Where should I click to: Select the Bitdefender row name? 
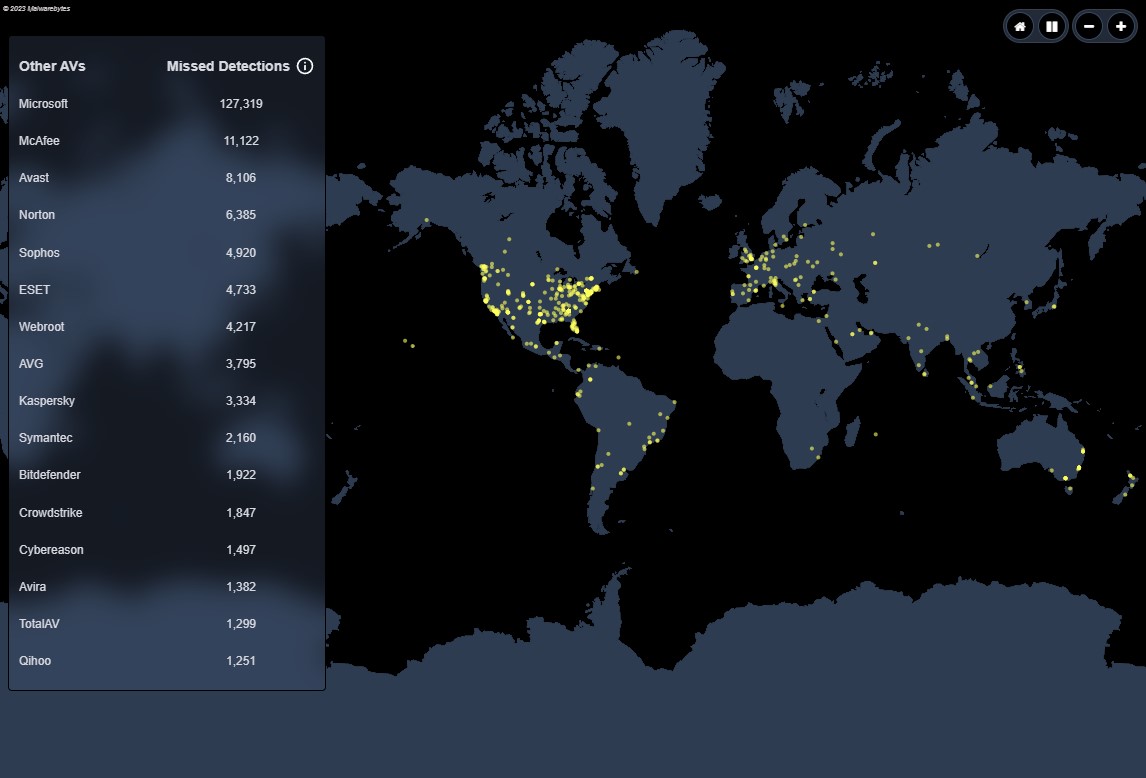50,475
